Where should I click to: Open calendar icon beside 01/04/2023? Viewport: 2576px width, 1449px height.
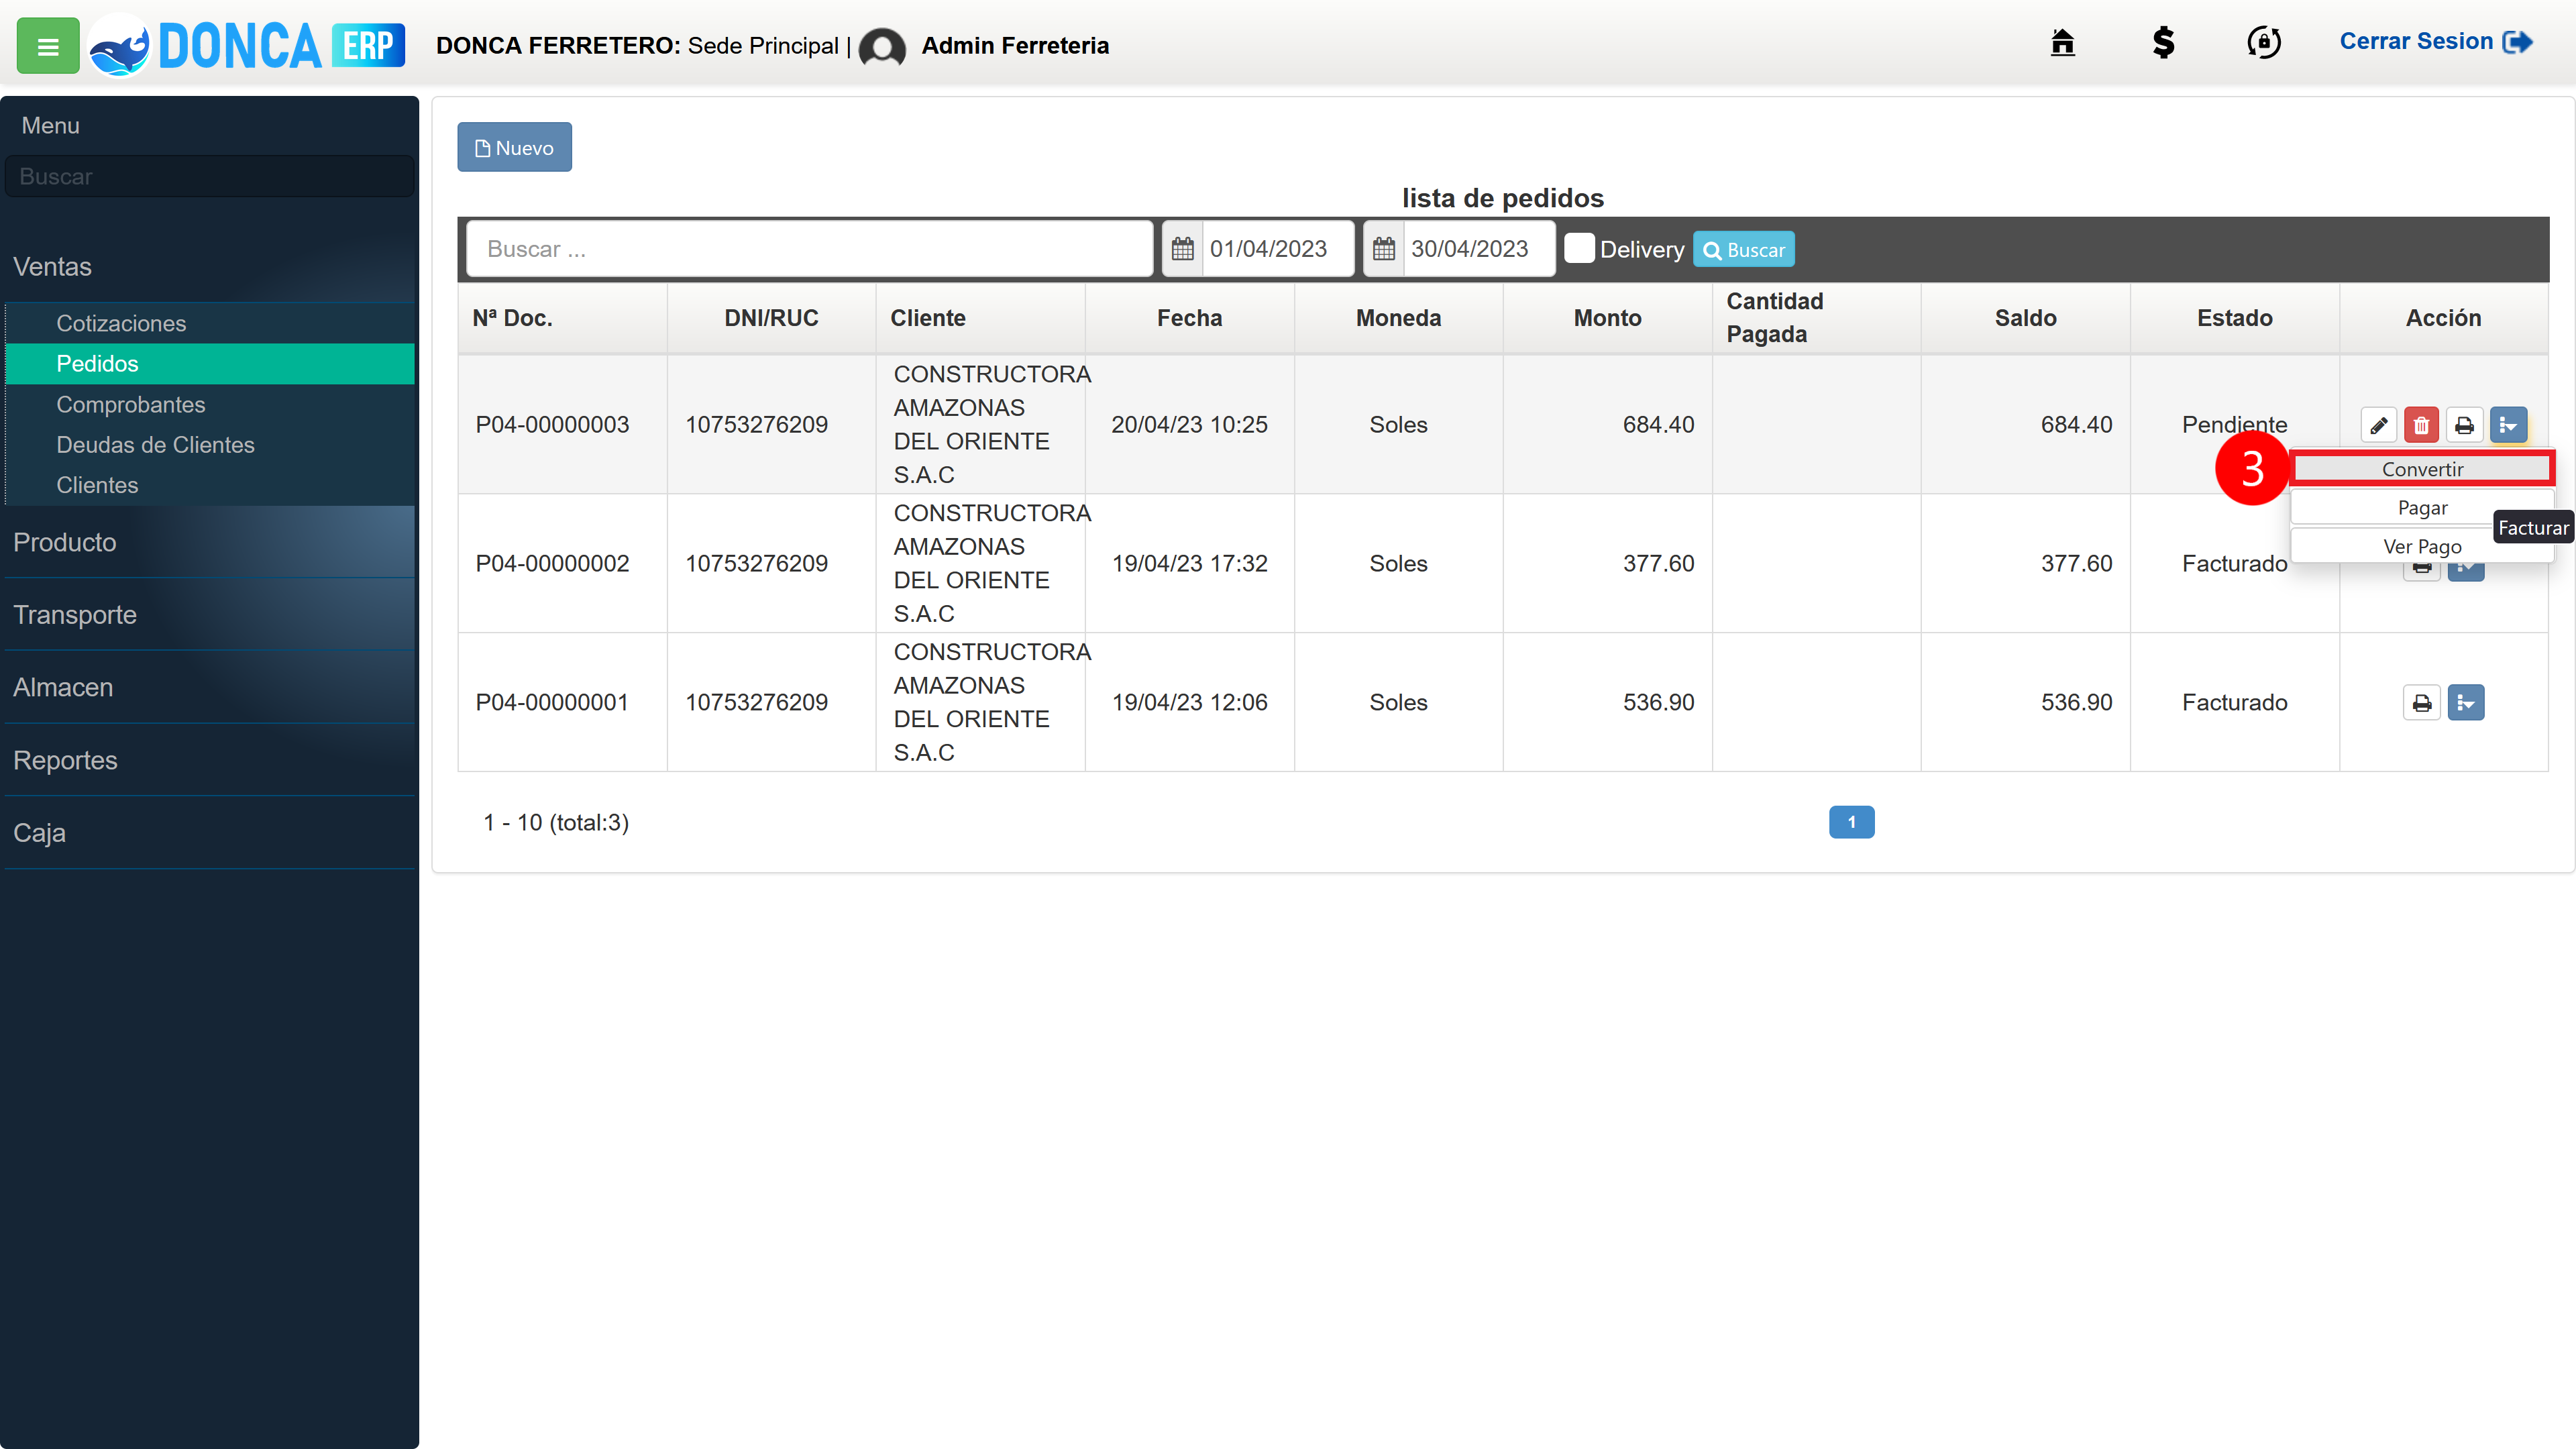pos(1182,249)
